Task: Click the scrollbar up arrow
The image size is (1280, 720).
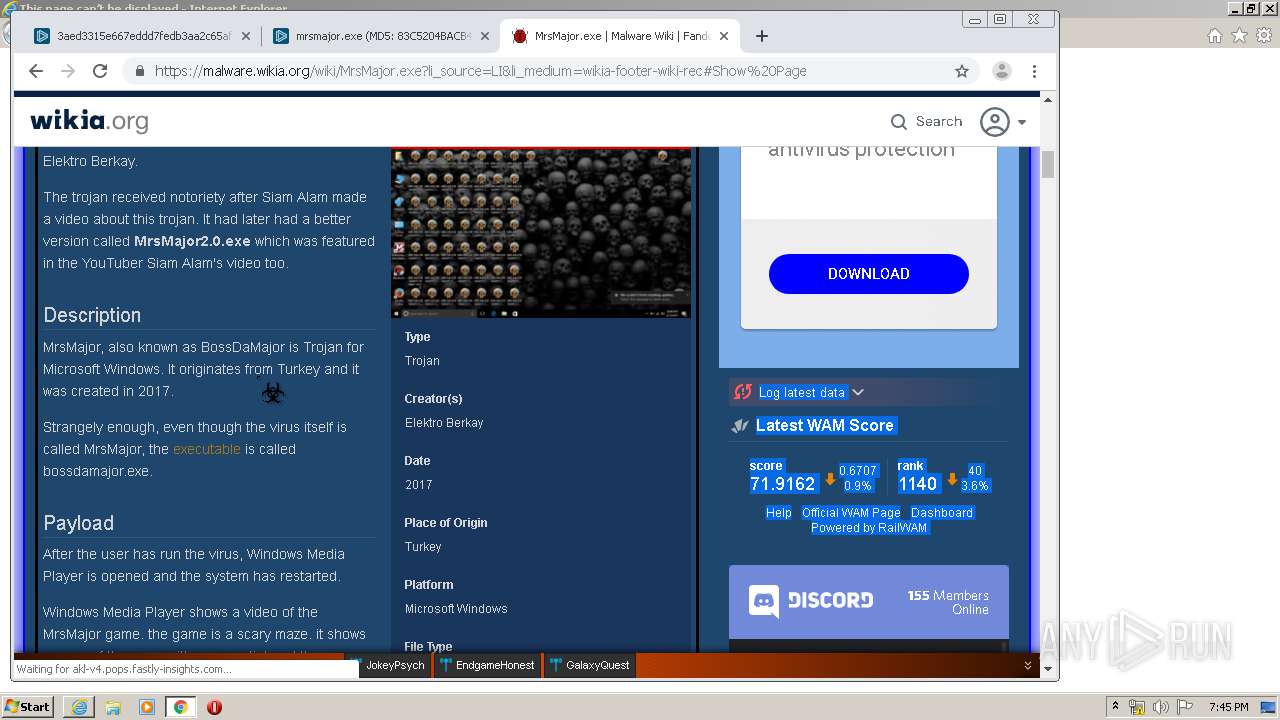Action: tap(1048, 99)
